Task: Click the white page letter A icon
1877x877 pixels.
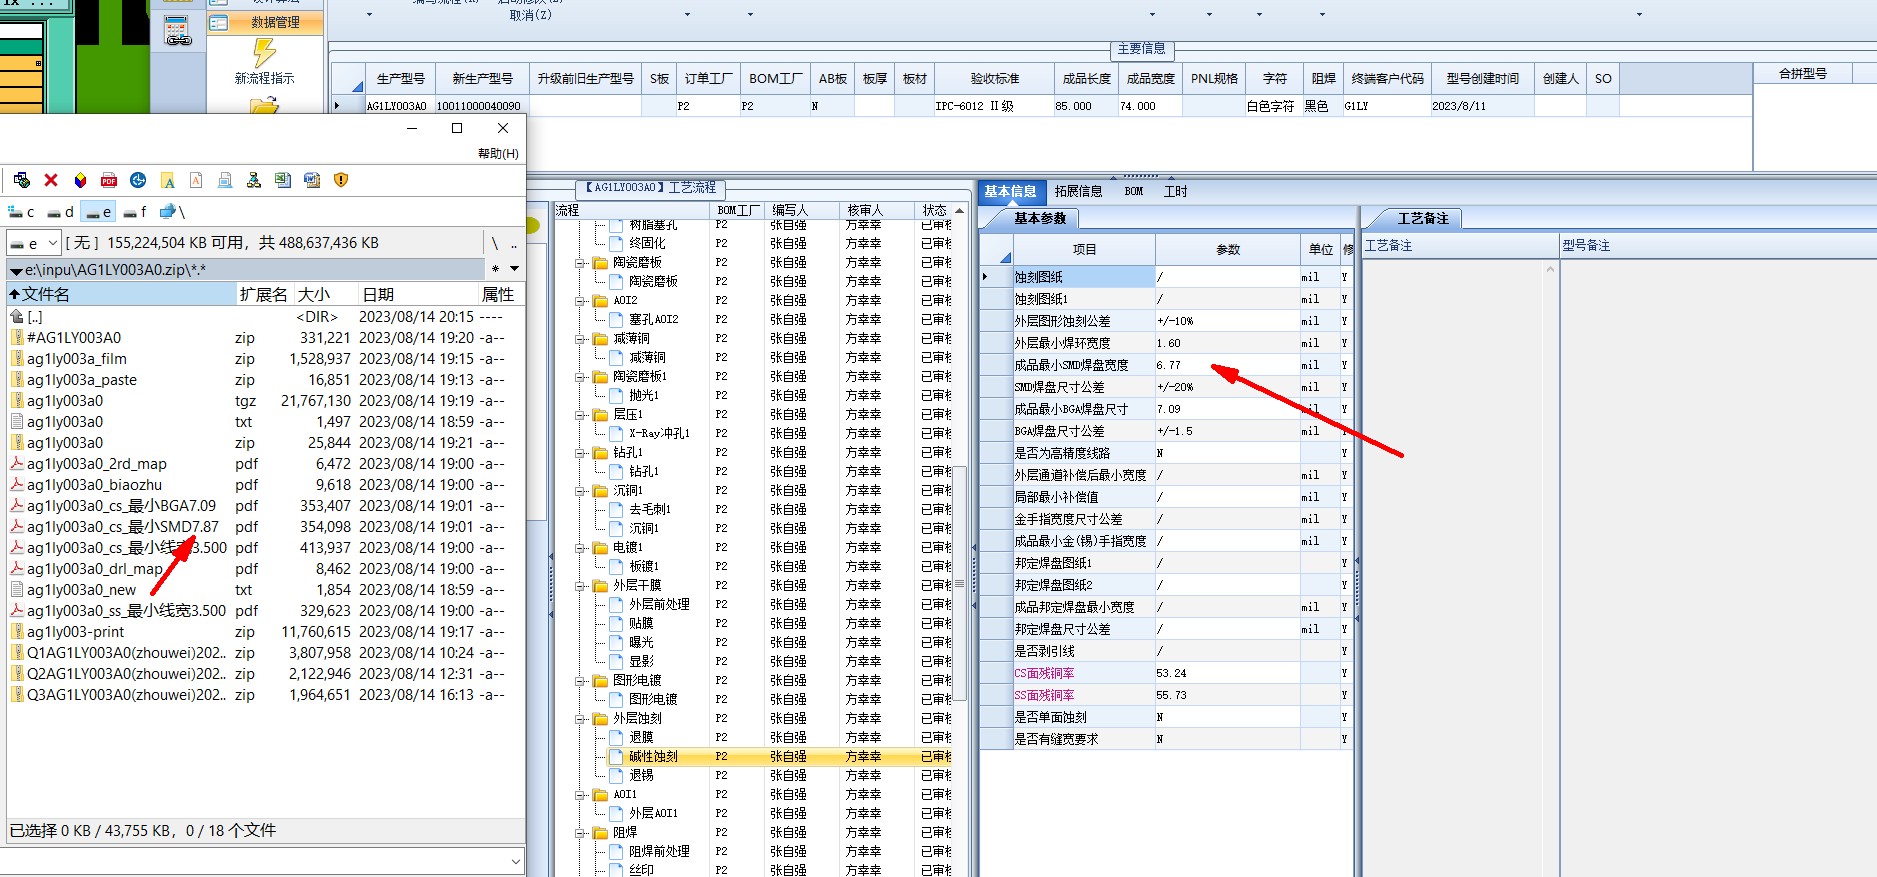Action: point(196,180)
